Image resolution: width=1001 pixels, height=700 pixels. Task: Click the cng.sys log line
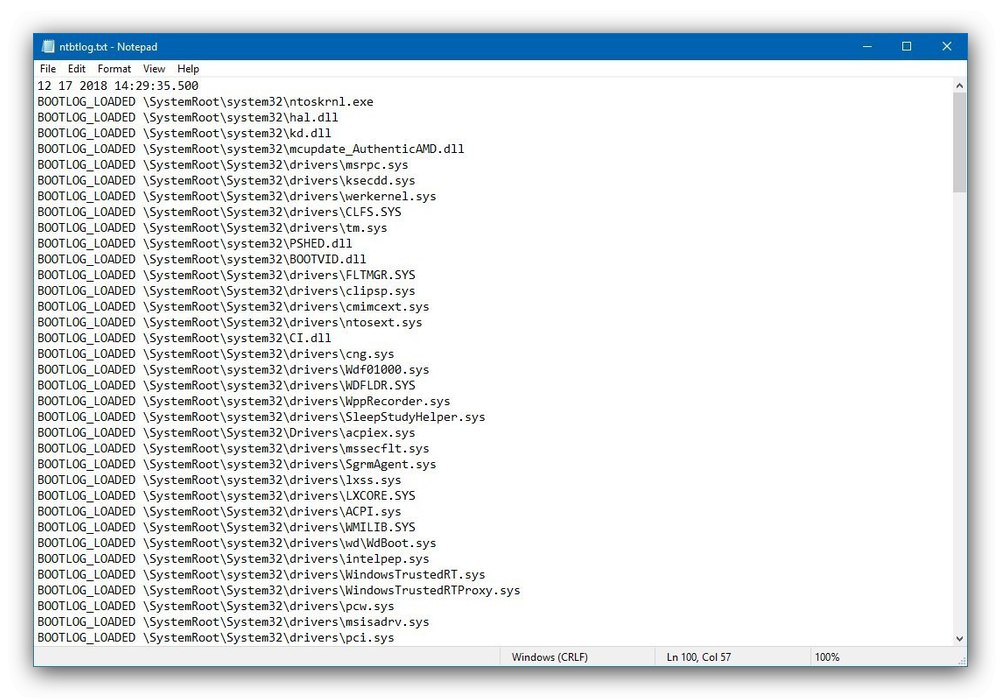216,354
